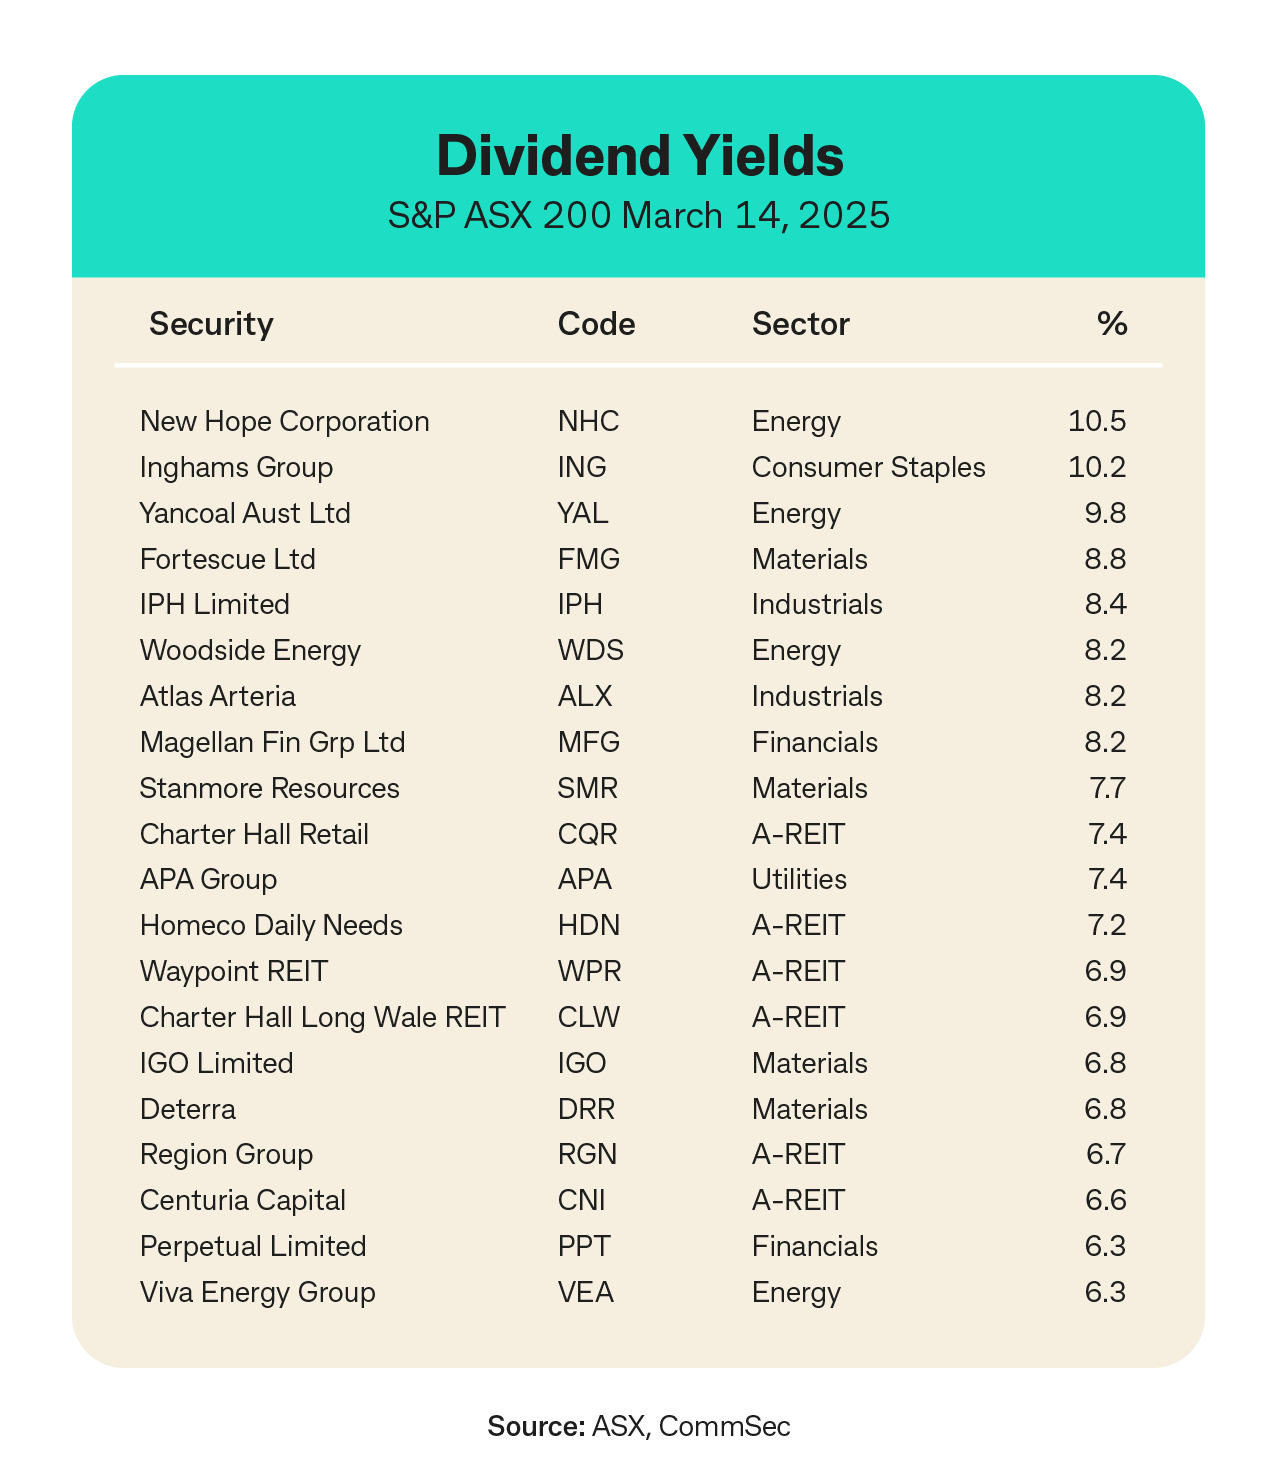Image resolution: width=1279 pixels, height=1481 pixels.
Task: Click Consumer Staples sector text
Action: click(868, 467)
